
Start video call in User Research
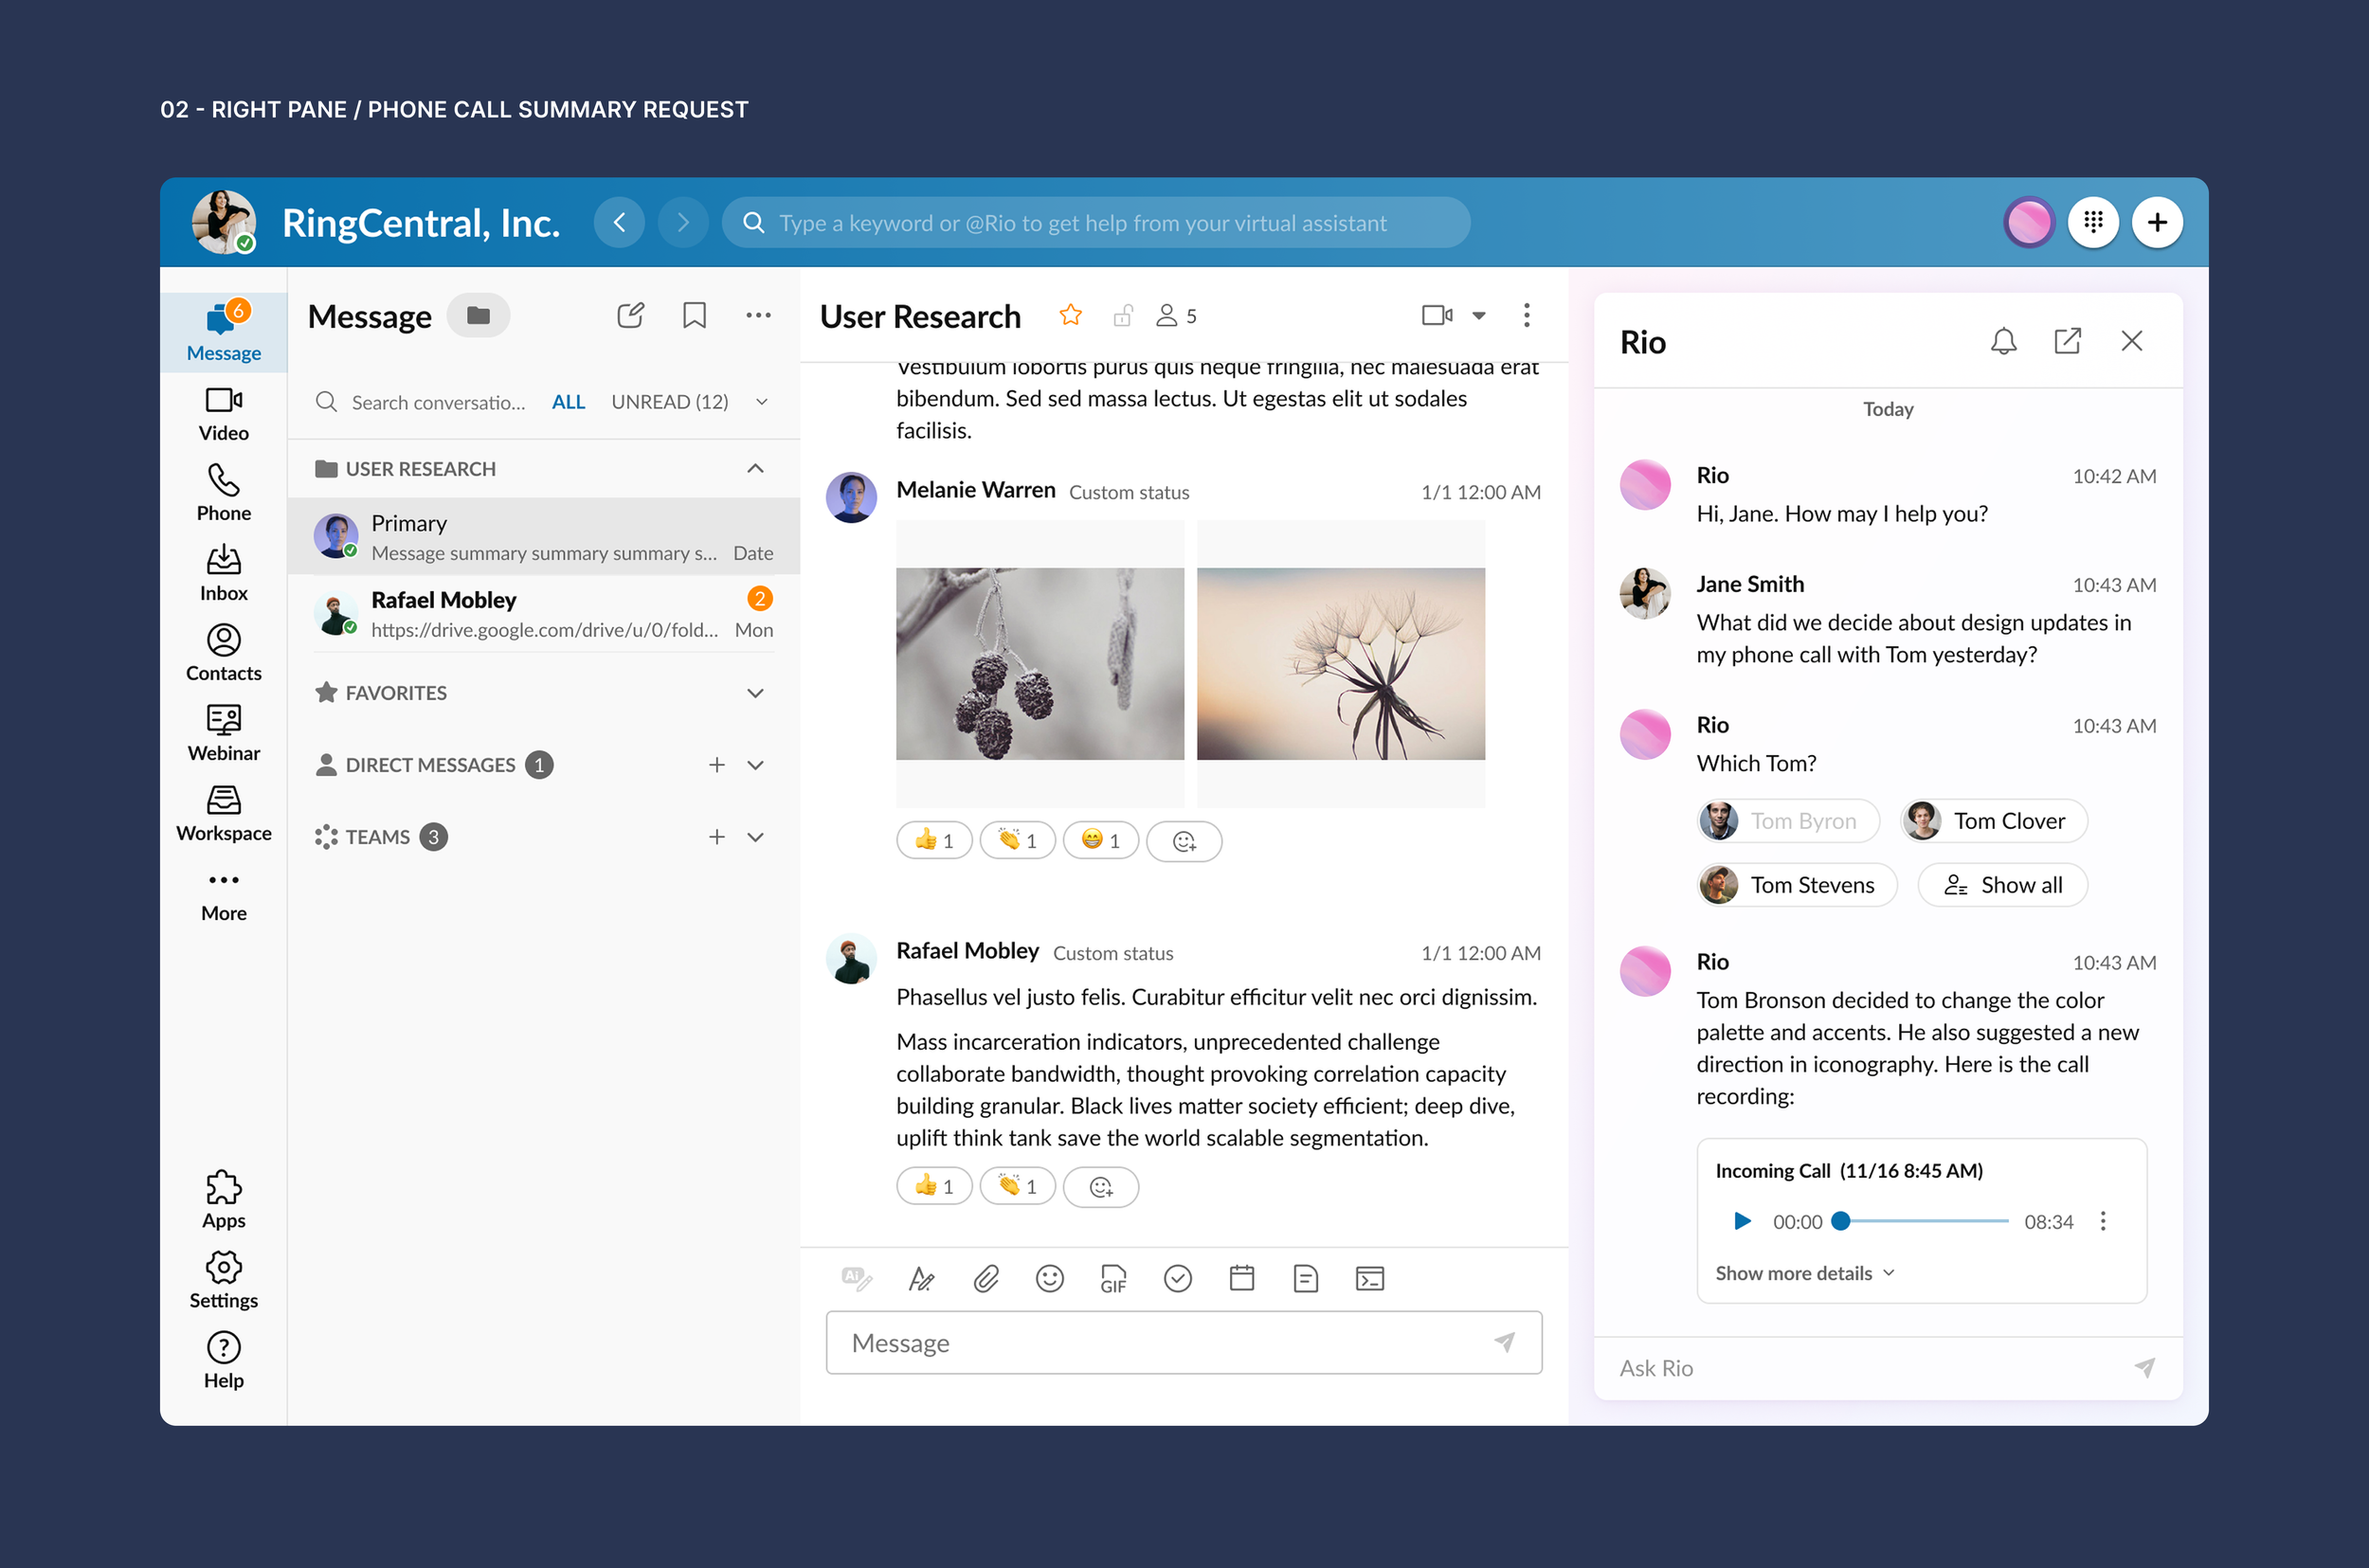coord(1436,316)
